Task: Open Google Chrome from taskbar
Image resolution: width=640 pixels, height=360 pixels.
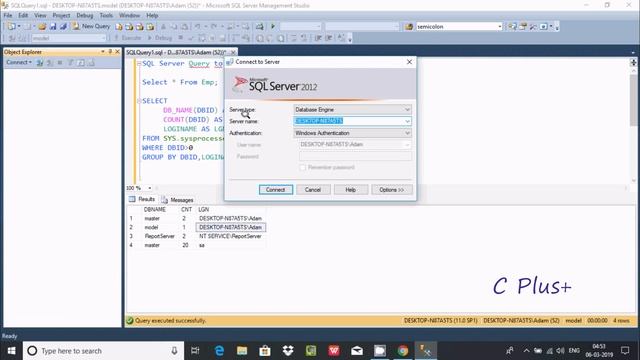Action: pos(403,351)
